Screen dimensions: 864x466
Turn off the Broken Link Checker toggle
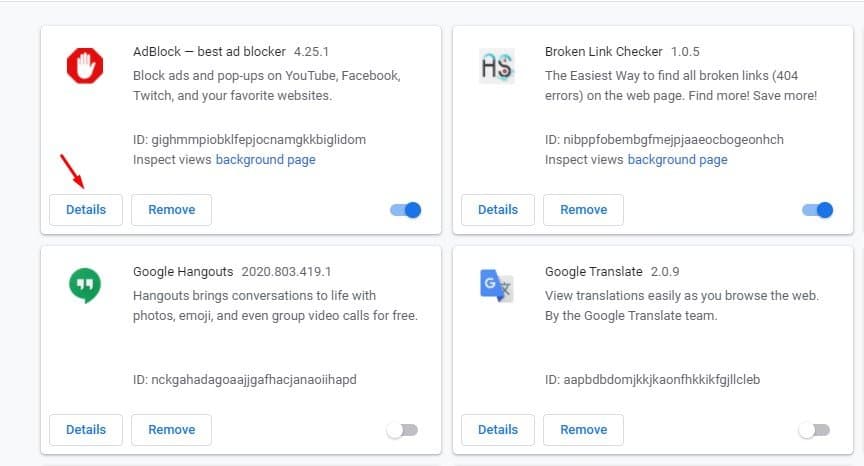tap(818, 210)
